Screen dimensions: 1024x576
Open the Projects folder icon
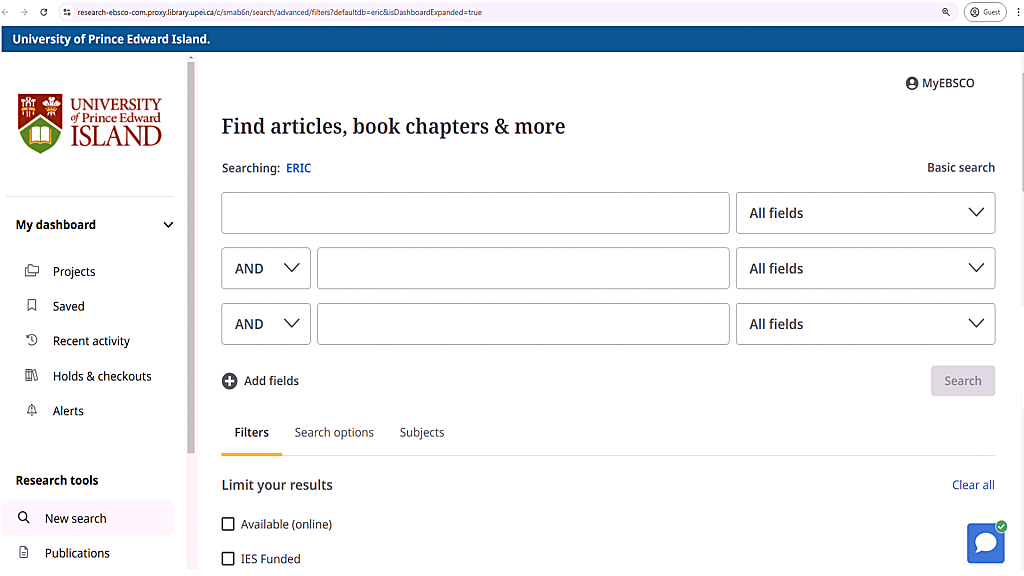tap(32, 271)
